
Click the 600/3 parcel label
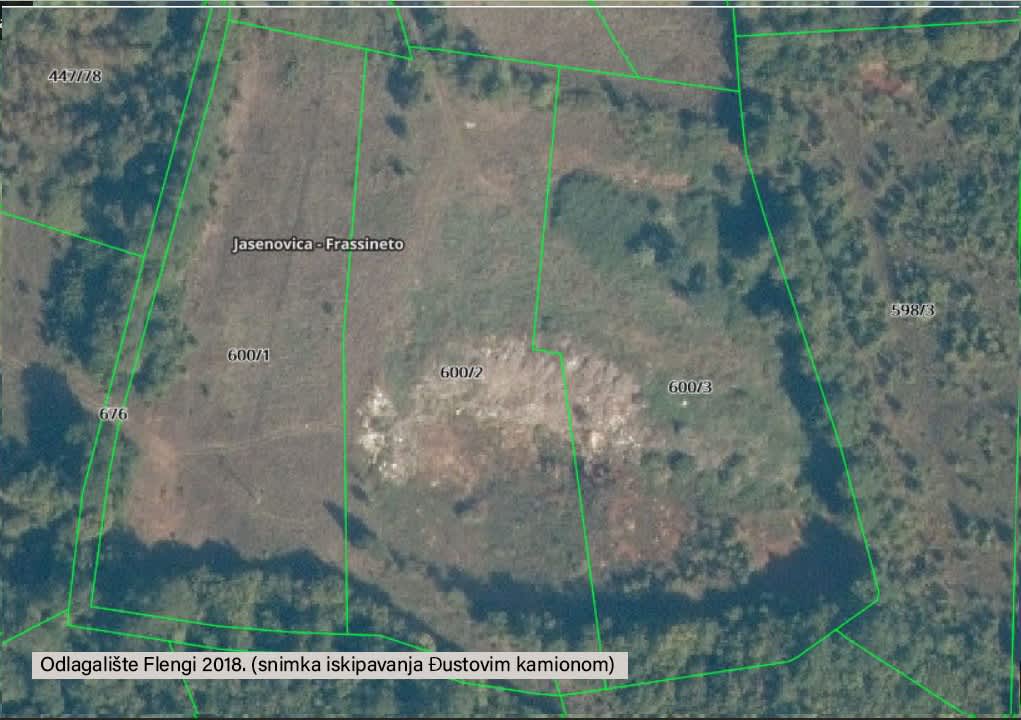pos(689,387)
